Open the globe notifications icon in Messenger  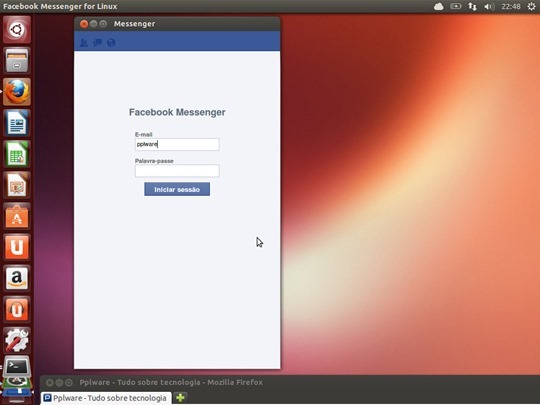pos(111,43)
